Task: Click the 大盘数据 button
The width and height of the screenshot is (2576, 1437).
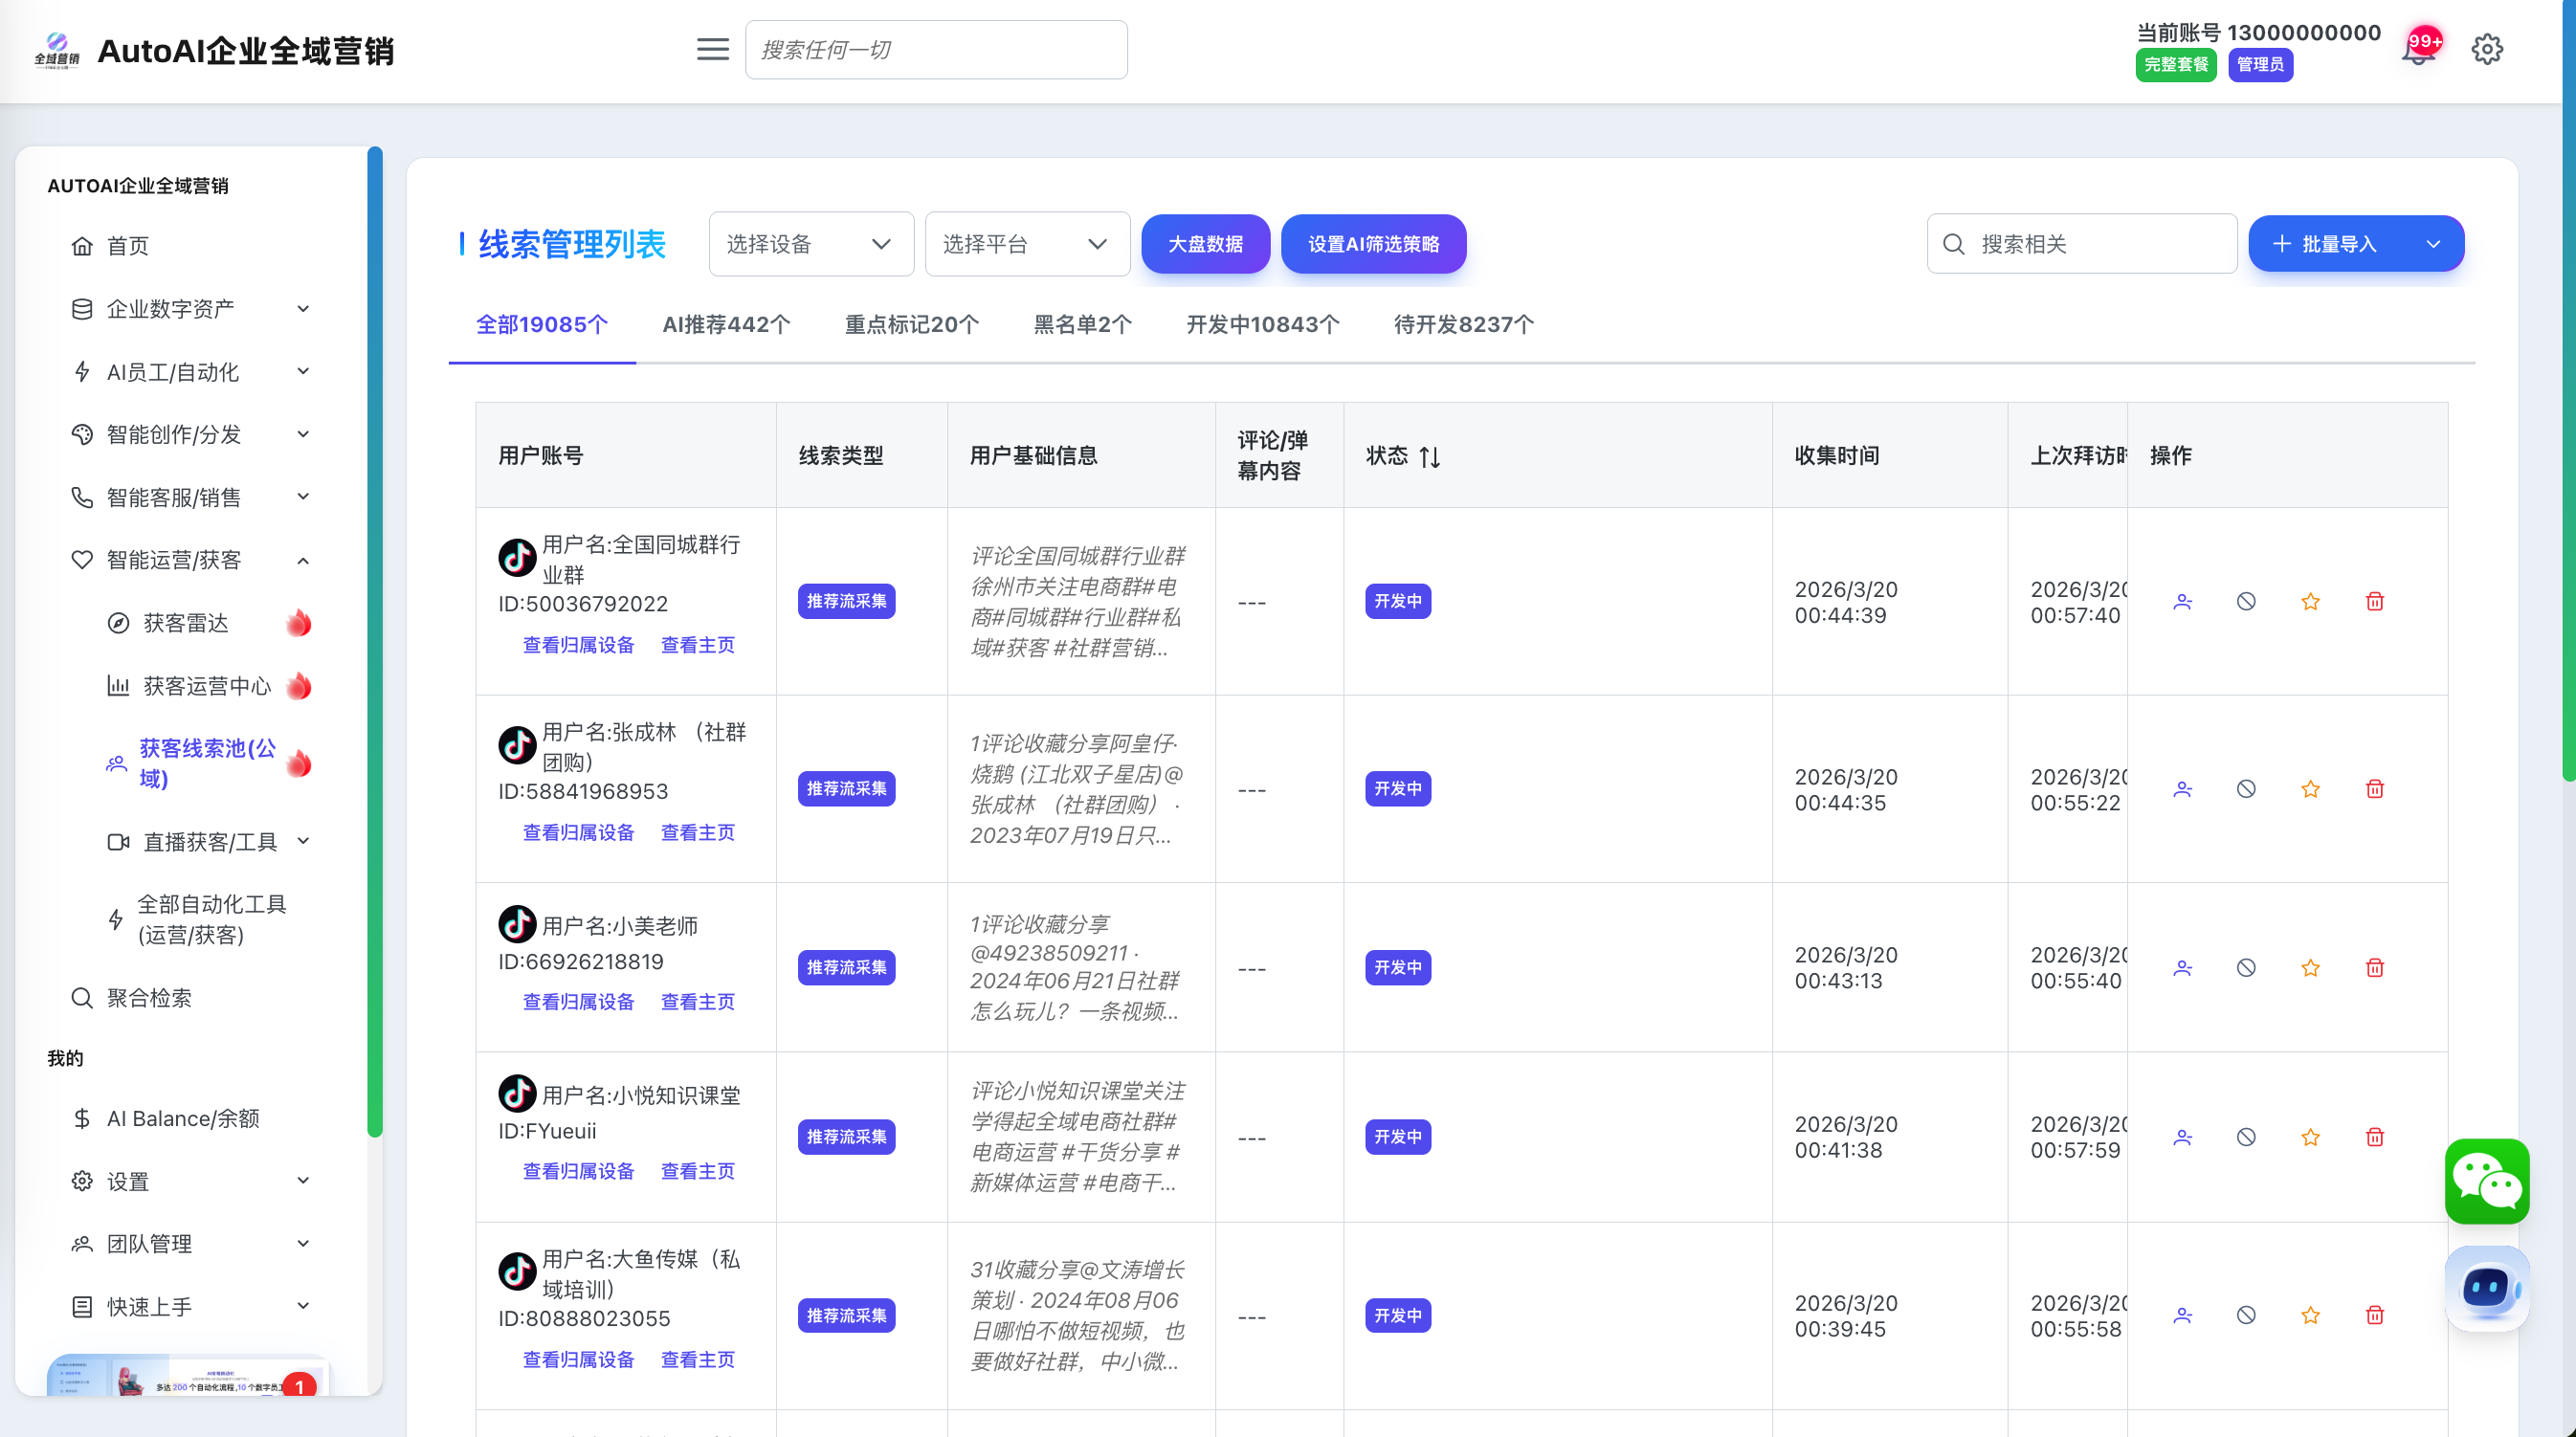Action: click(1205, 244)
